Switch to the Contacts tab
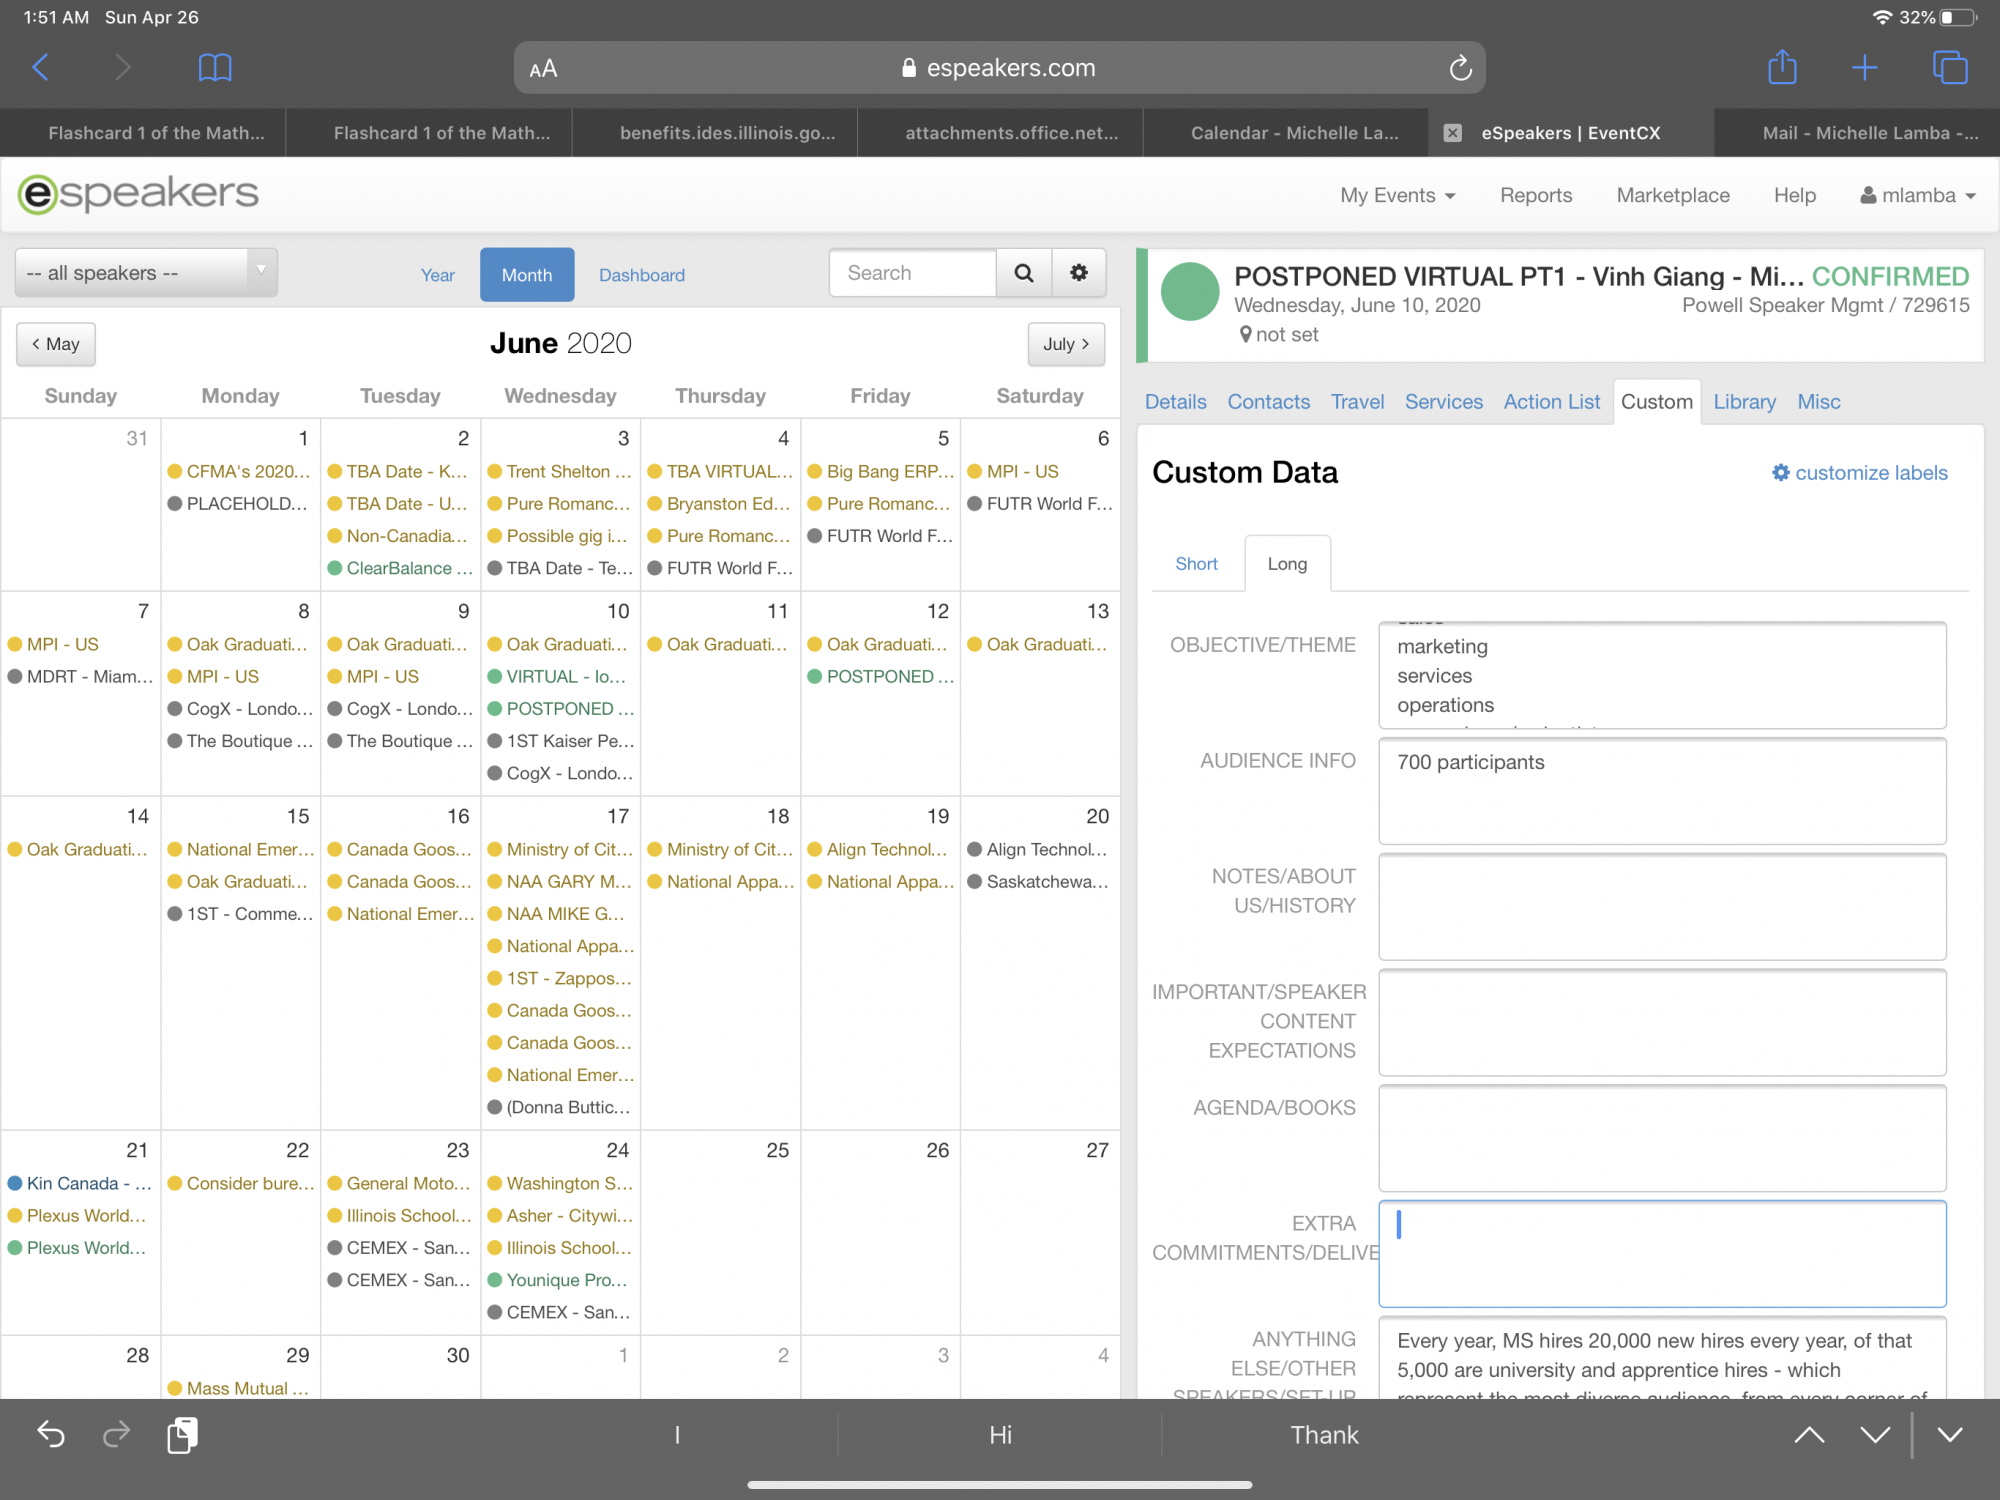 point(1269,402)
